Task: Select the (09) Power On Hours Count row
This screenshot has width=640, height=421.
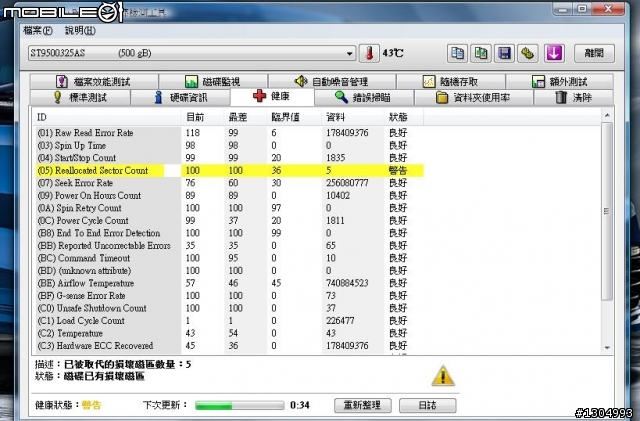Action: pyautogui.click(x=229, y=196)
